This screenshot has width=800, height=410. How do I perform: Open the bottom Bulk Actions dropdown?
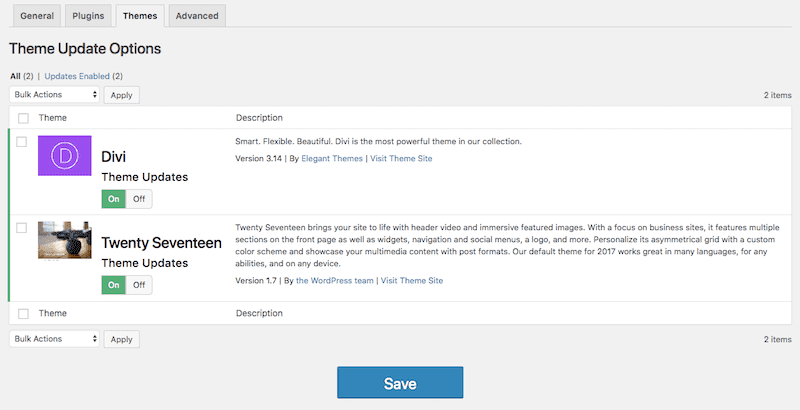click(55, 339)
